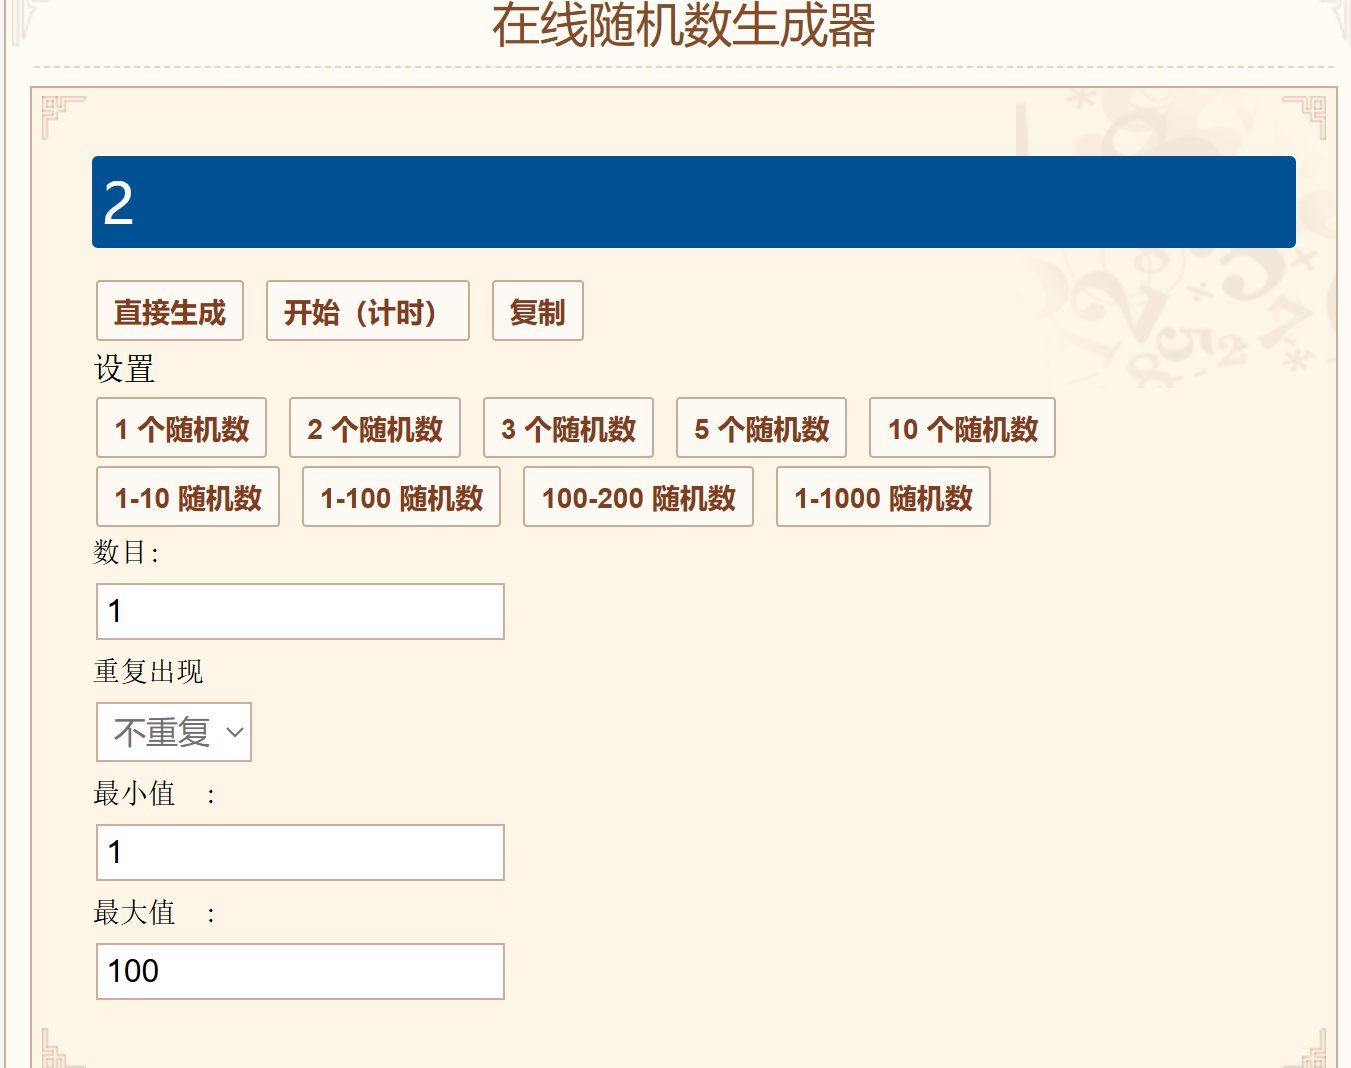
Task: Pick the 10 个随机数 preset
Action: tap(962, 428)
